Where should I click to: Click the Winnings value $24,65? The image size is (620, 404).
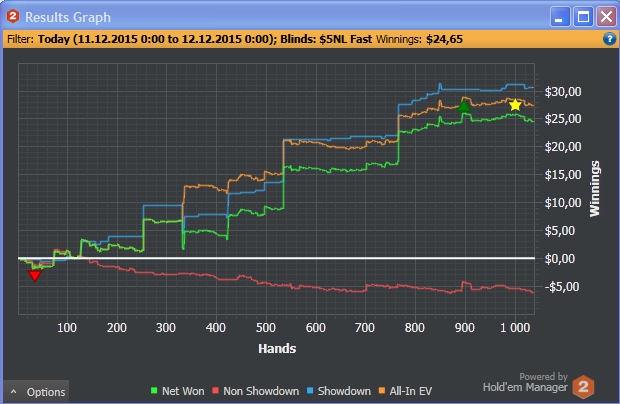click(x=444, y=39)
